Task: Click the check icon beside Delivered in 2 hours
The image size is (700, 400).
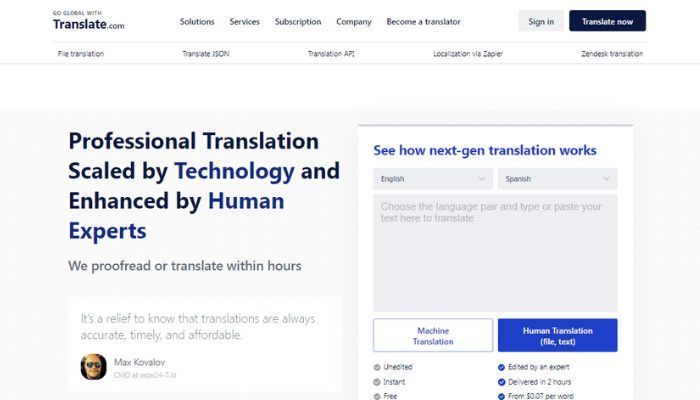Action: click(x=501, y=382)
